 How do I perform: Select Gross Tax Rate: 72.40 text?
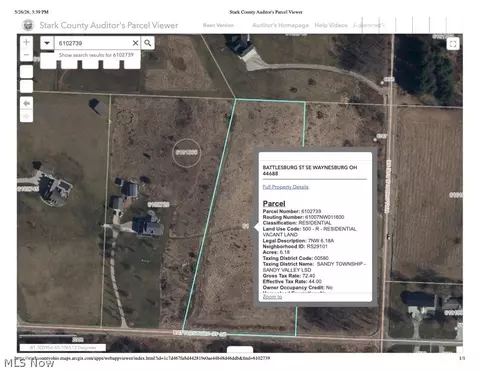point(289,276)
